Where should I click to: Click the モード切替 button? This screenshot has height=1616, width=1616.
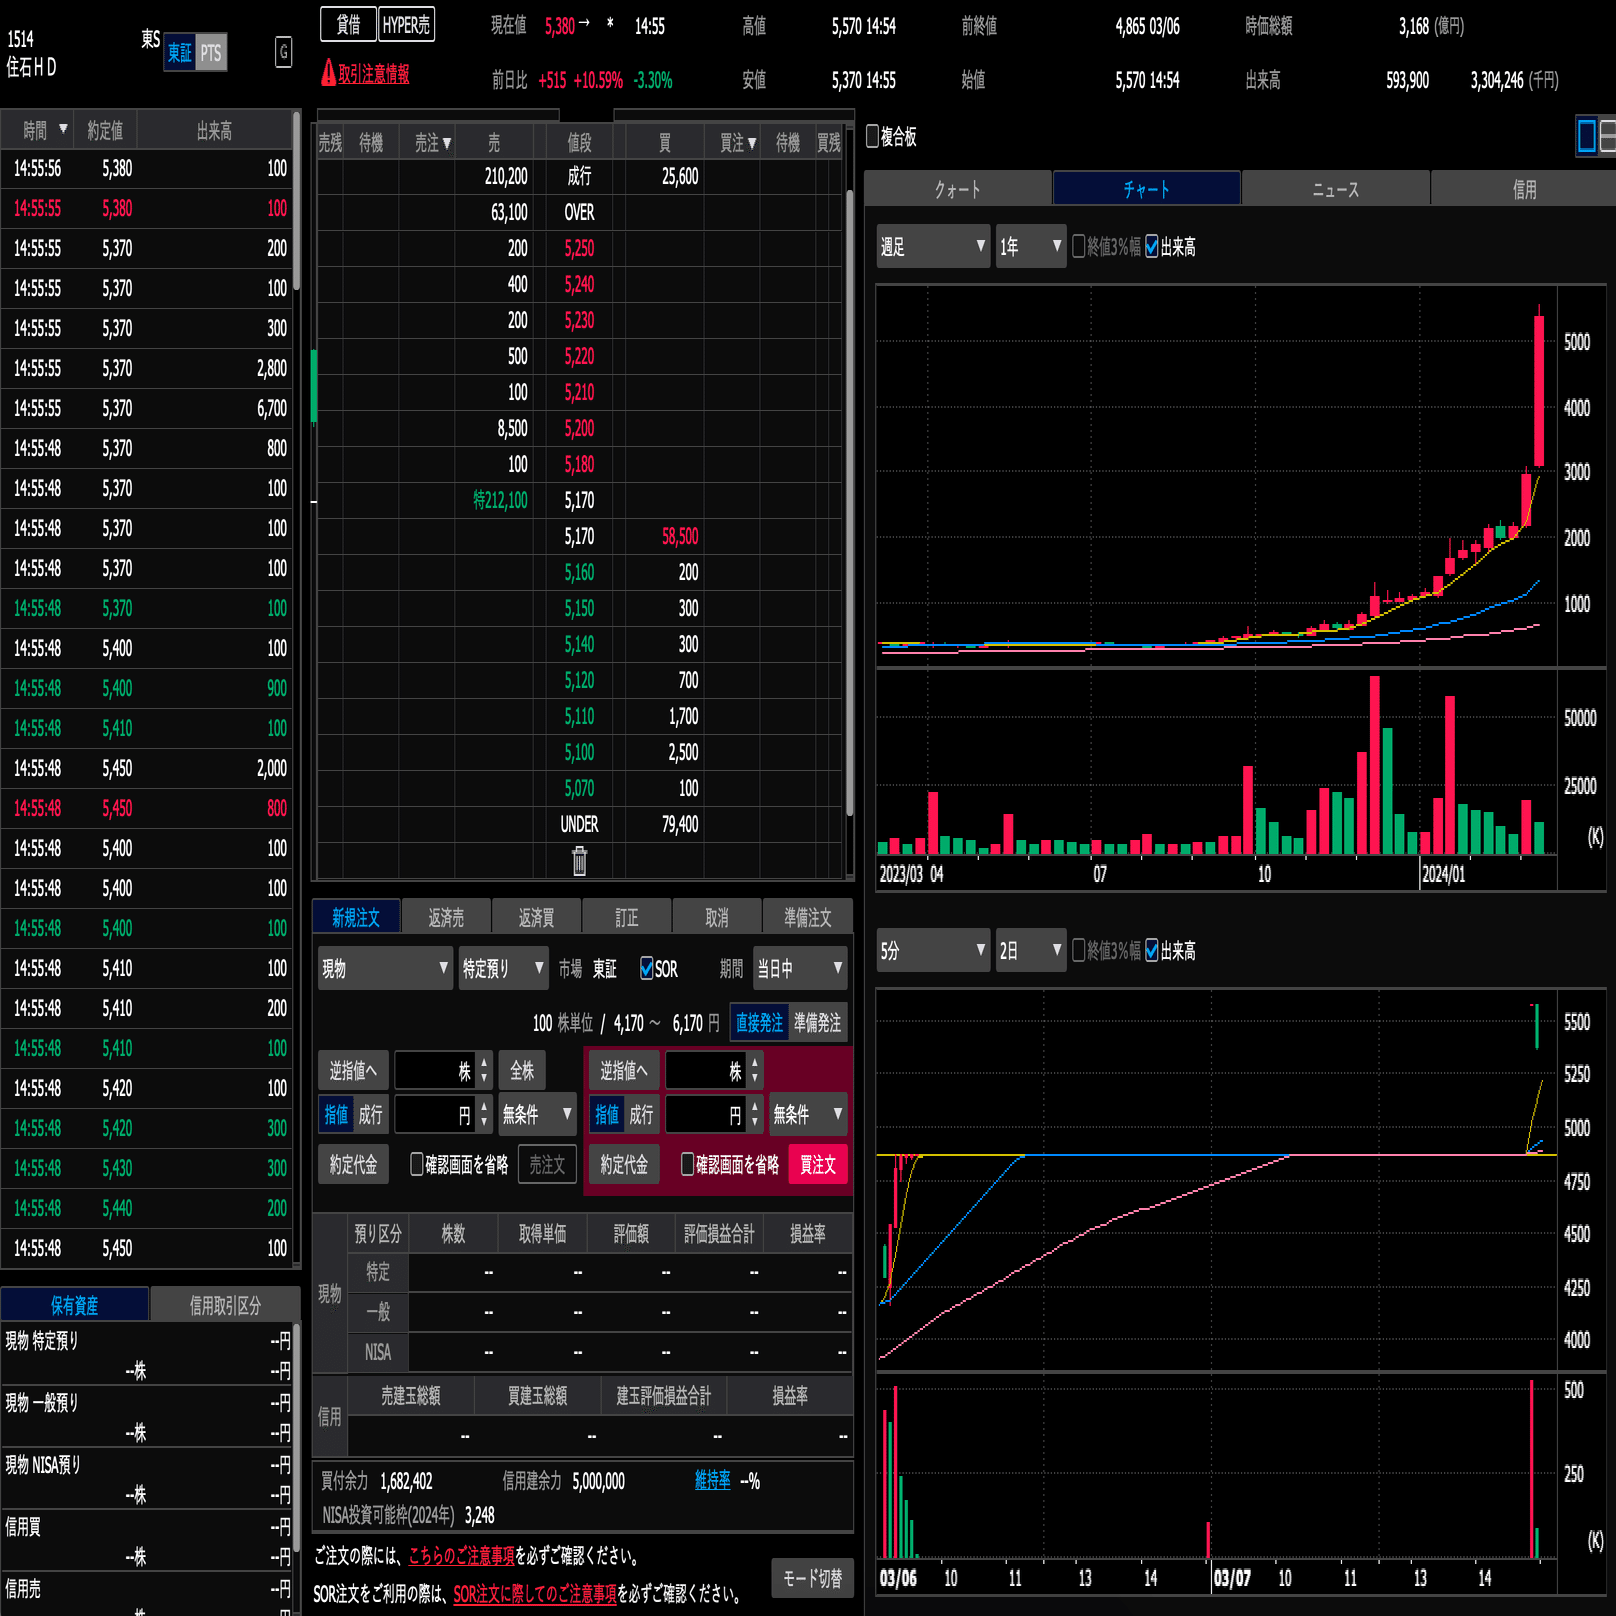(x=812, y=1577)
